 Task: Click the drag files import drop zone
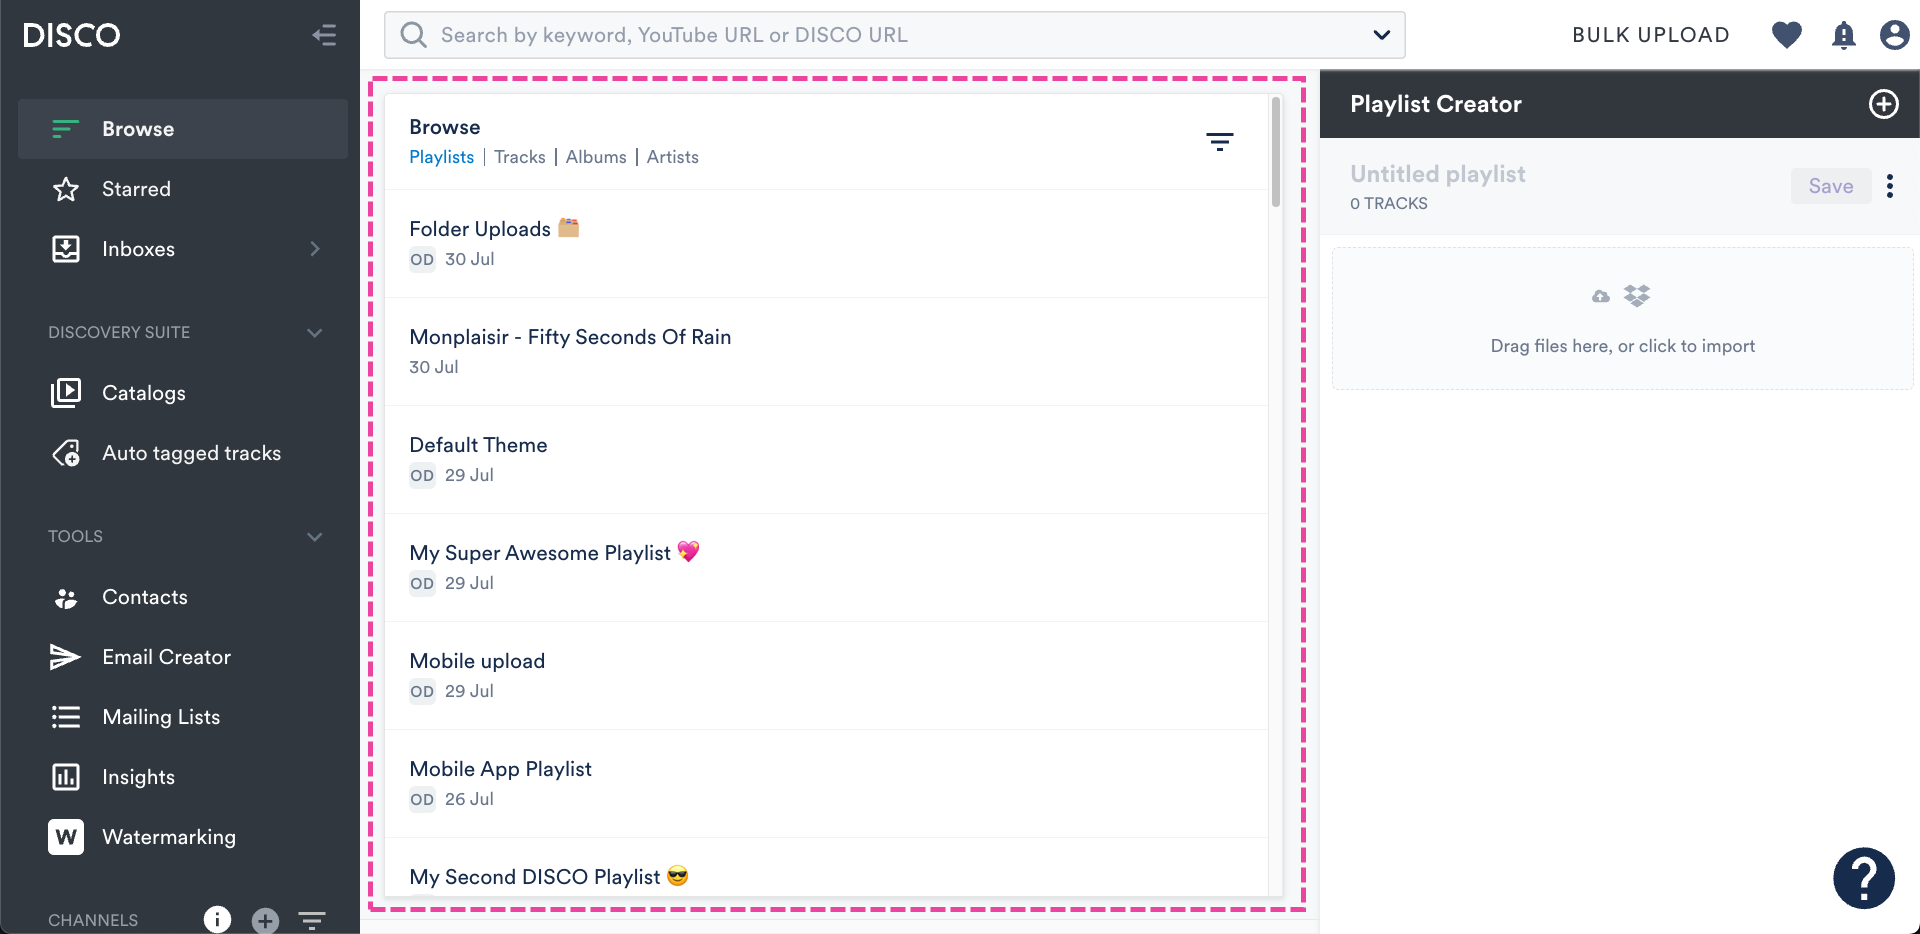coord(1622,318)
